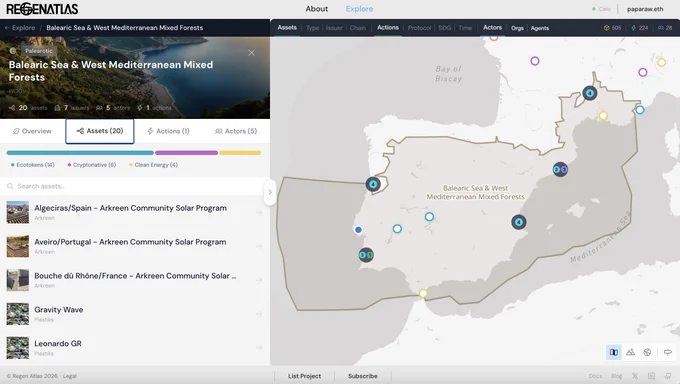
Task: Toggle the Assets map layer
Action: tap(287, 27)
